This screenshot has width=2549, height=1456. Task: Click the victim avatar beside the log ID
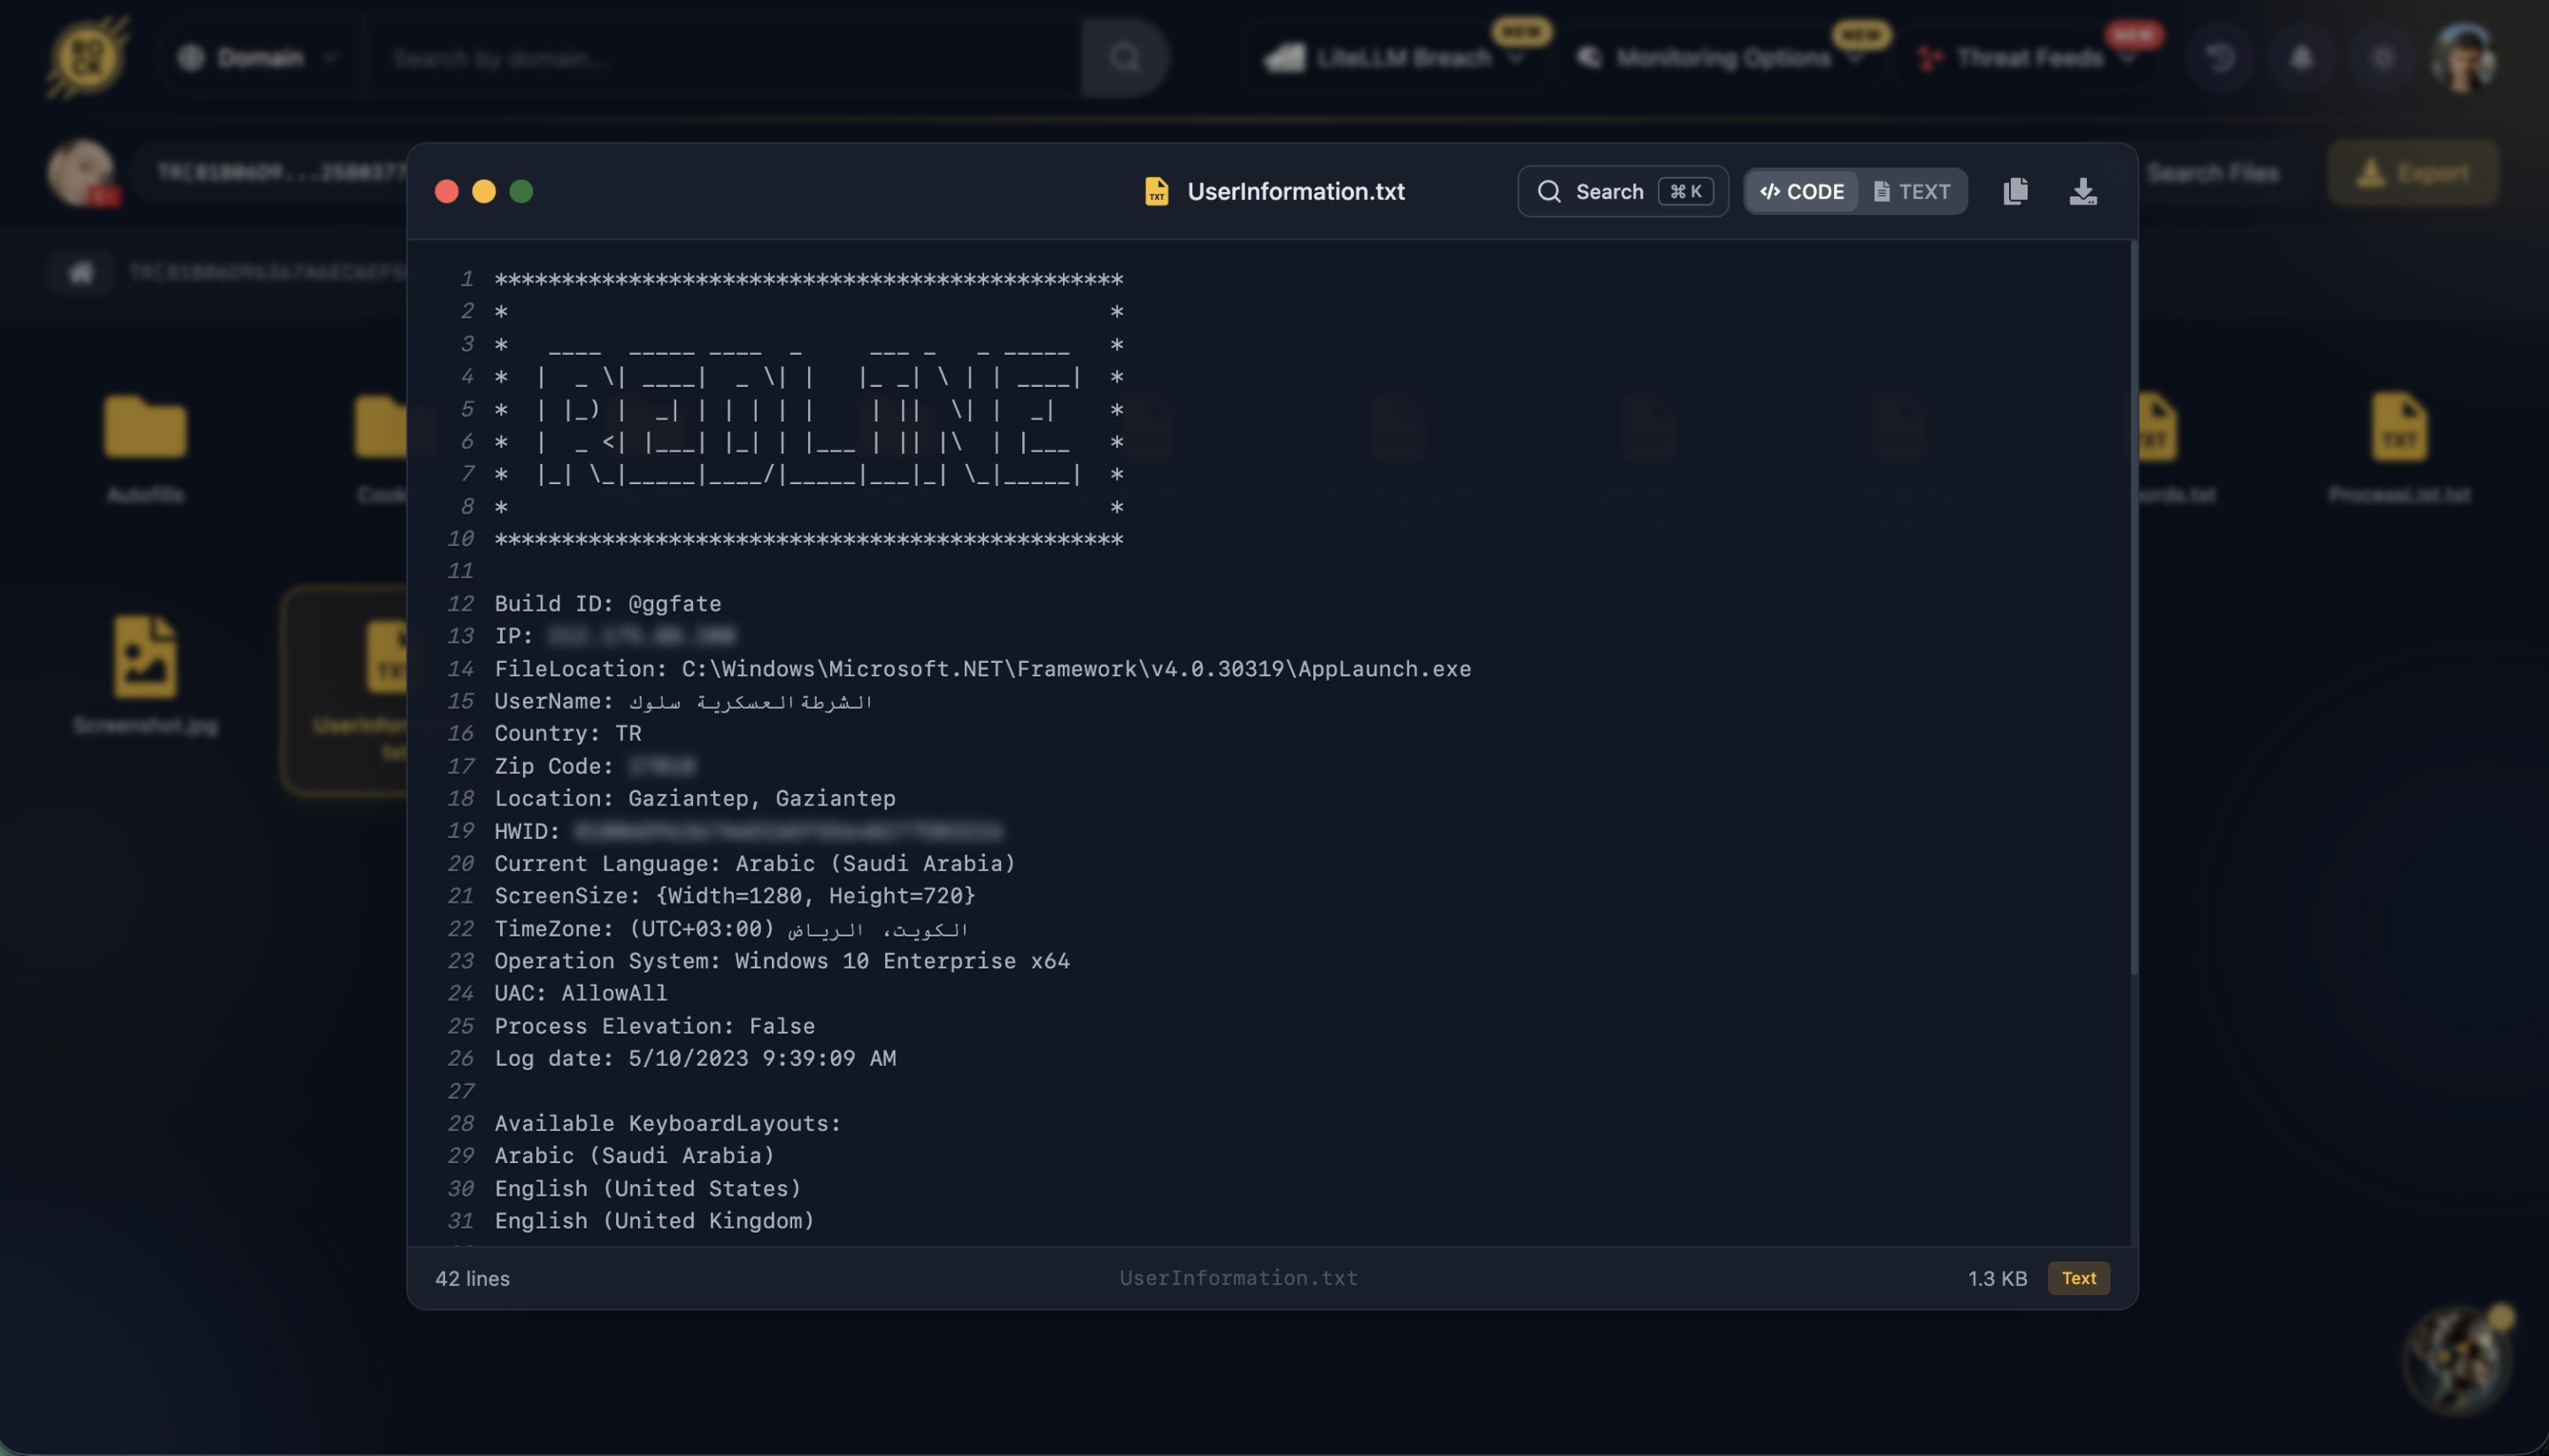tap(81, 173)
